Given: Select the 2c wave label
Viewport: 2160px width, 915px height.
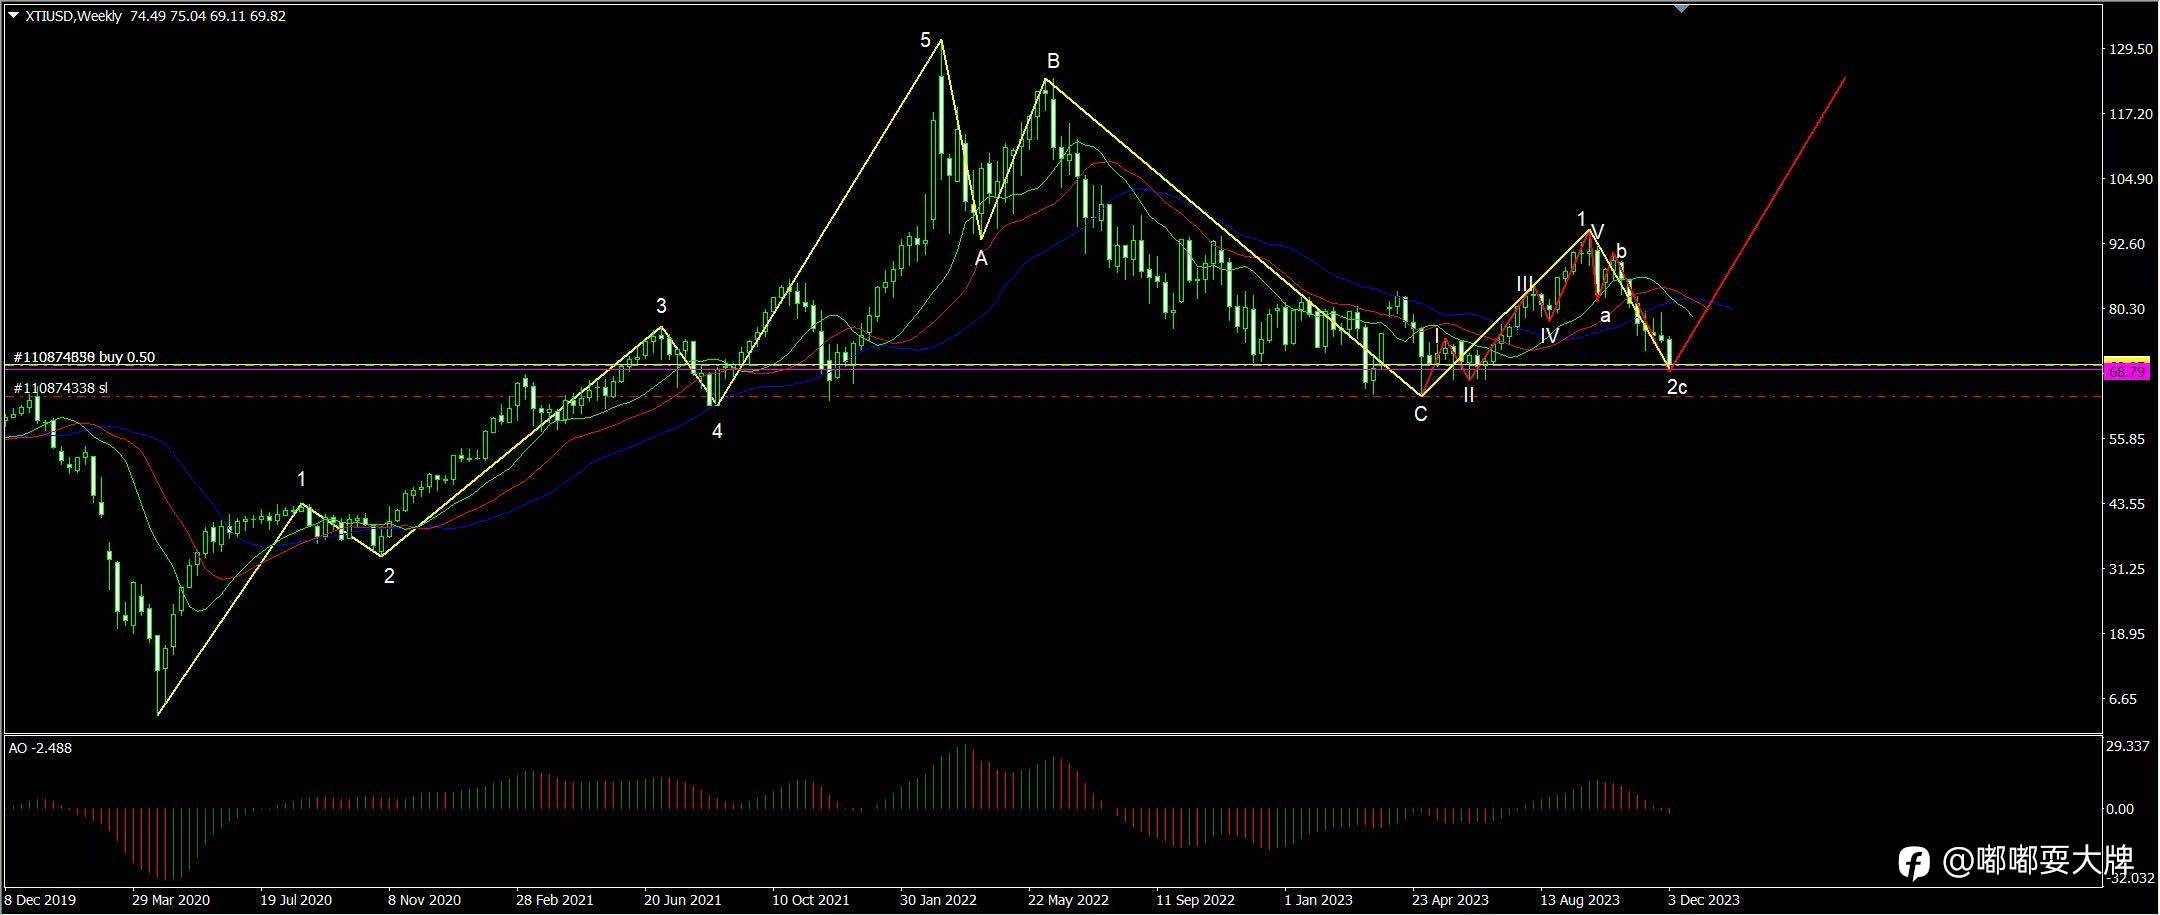Looking at the screenshot, I should 1677,387.
